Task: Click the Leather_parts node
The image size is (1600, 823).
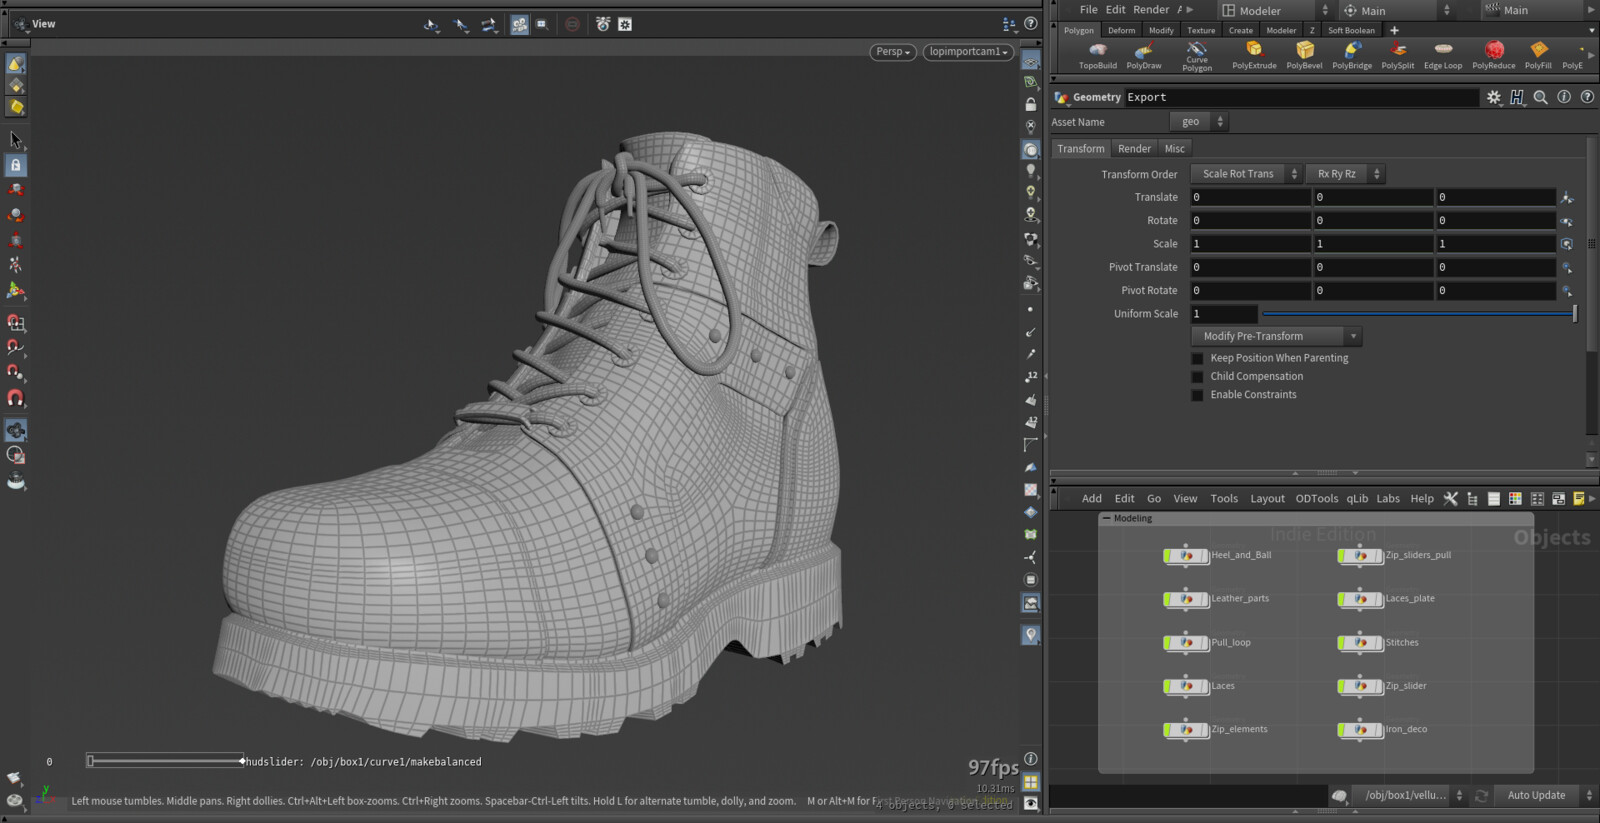Action: coord(1186,599)
